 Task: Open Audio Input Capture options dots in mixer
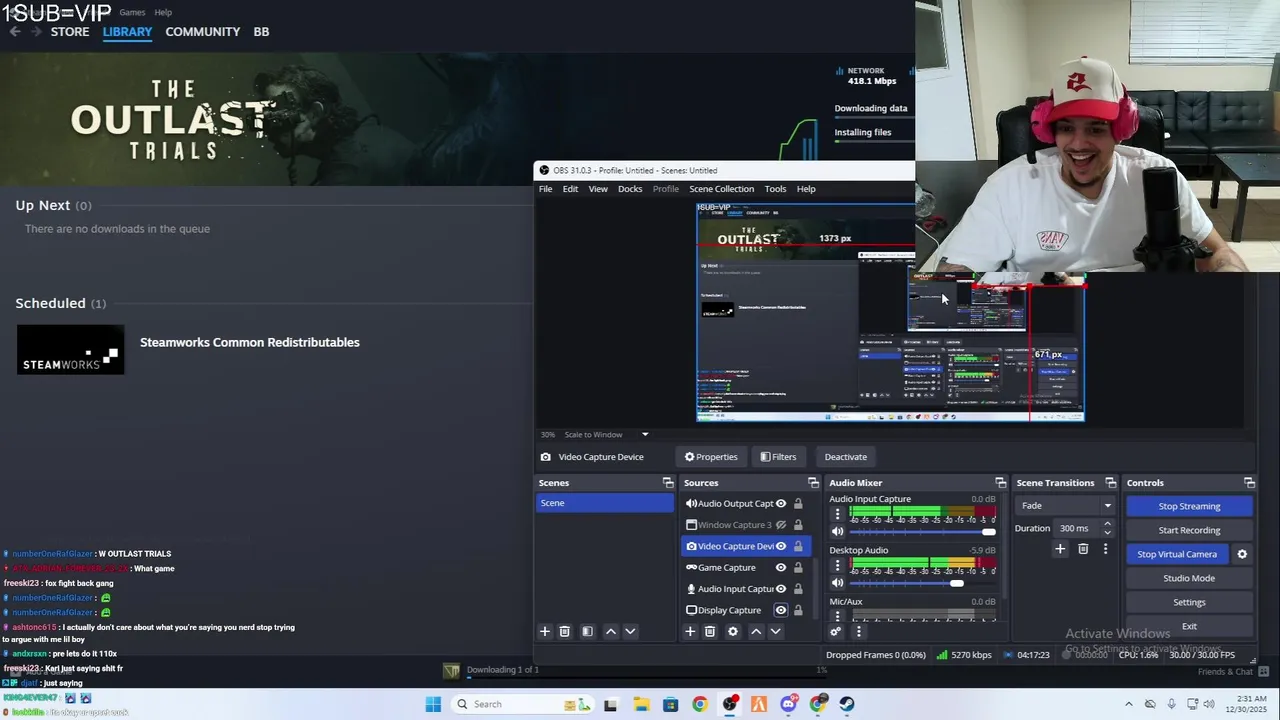(838, 514)
